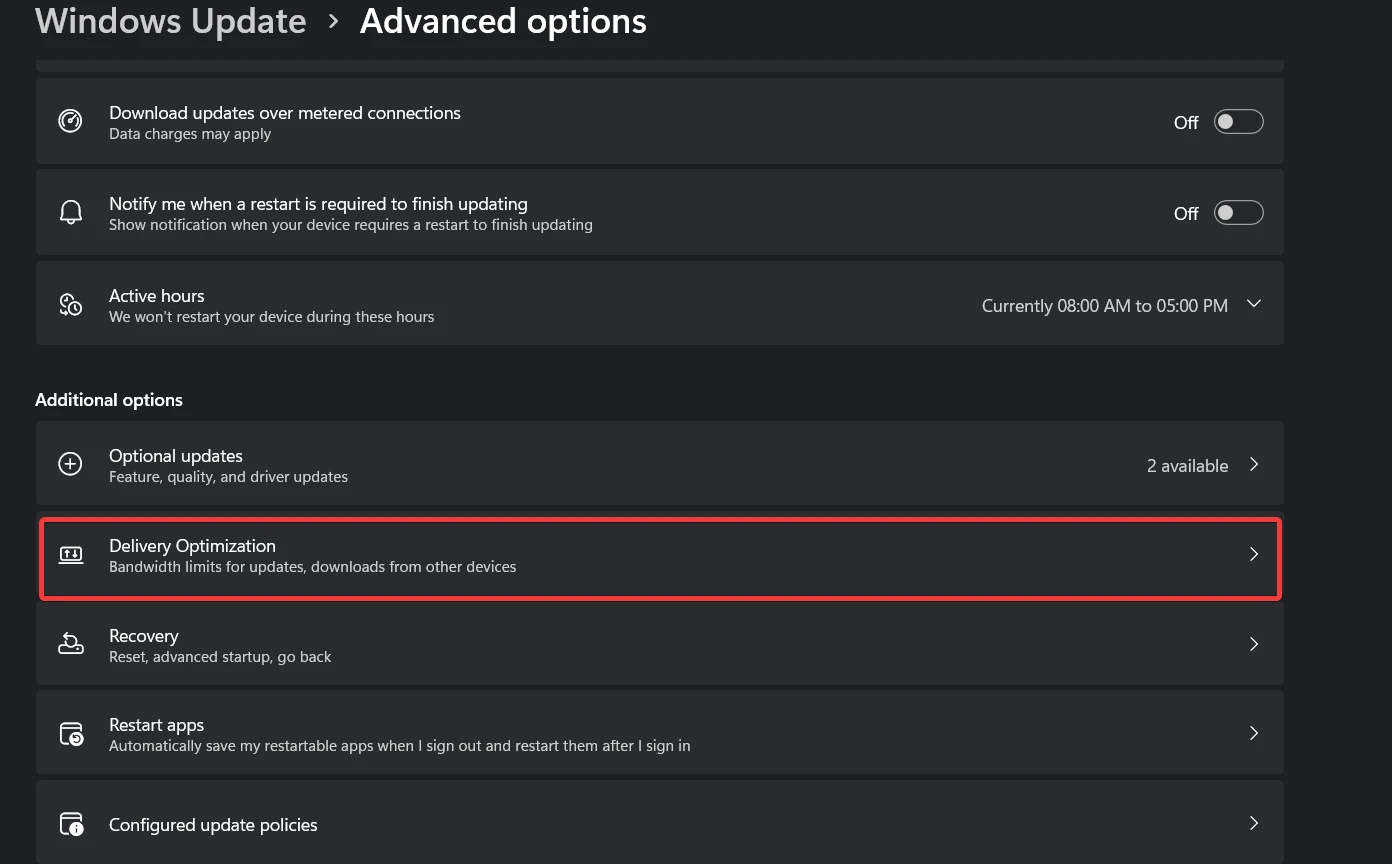Image resolution: width=1392 pixels, height=864 pixels.
Task: Click the Optional updates plus icon
Action: point(70,464)
